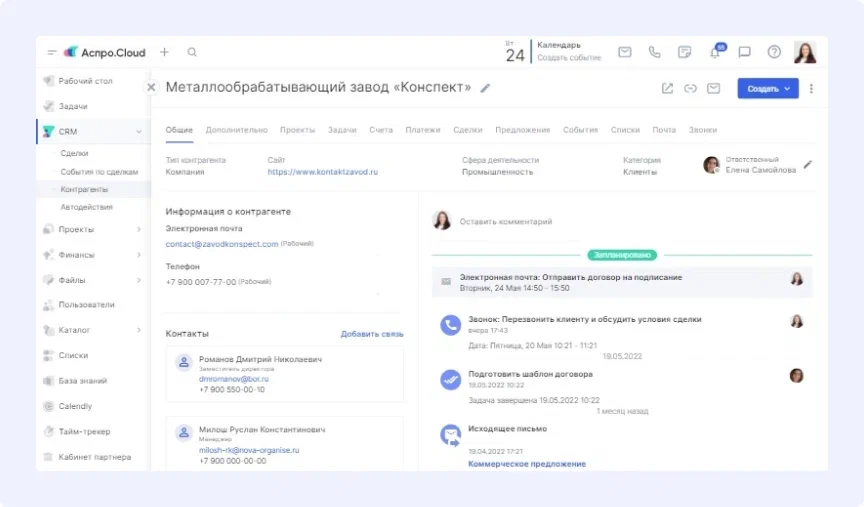
Task: Open the help question mark icon
Action: tap(774, 52)
